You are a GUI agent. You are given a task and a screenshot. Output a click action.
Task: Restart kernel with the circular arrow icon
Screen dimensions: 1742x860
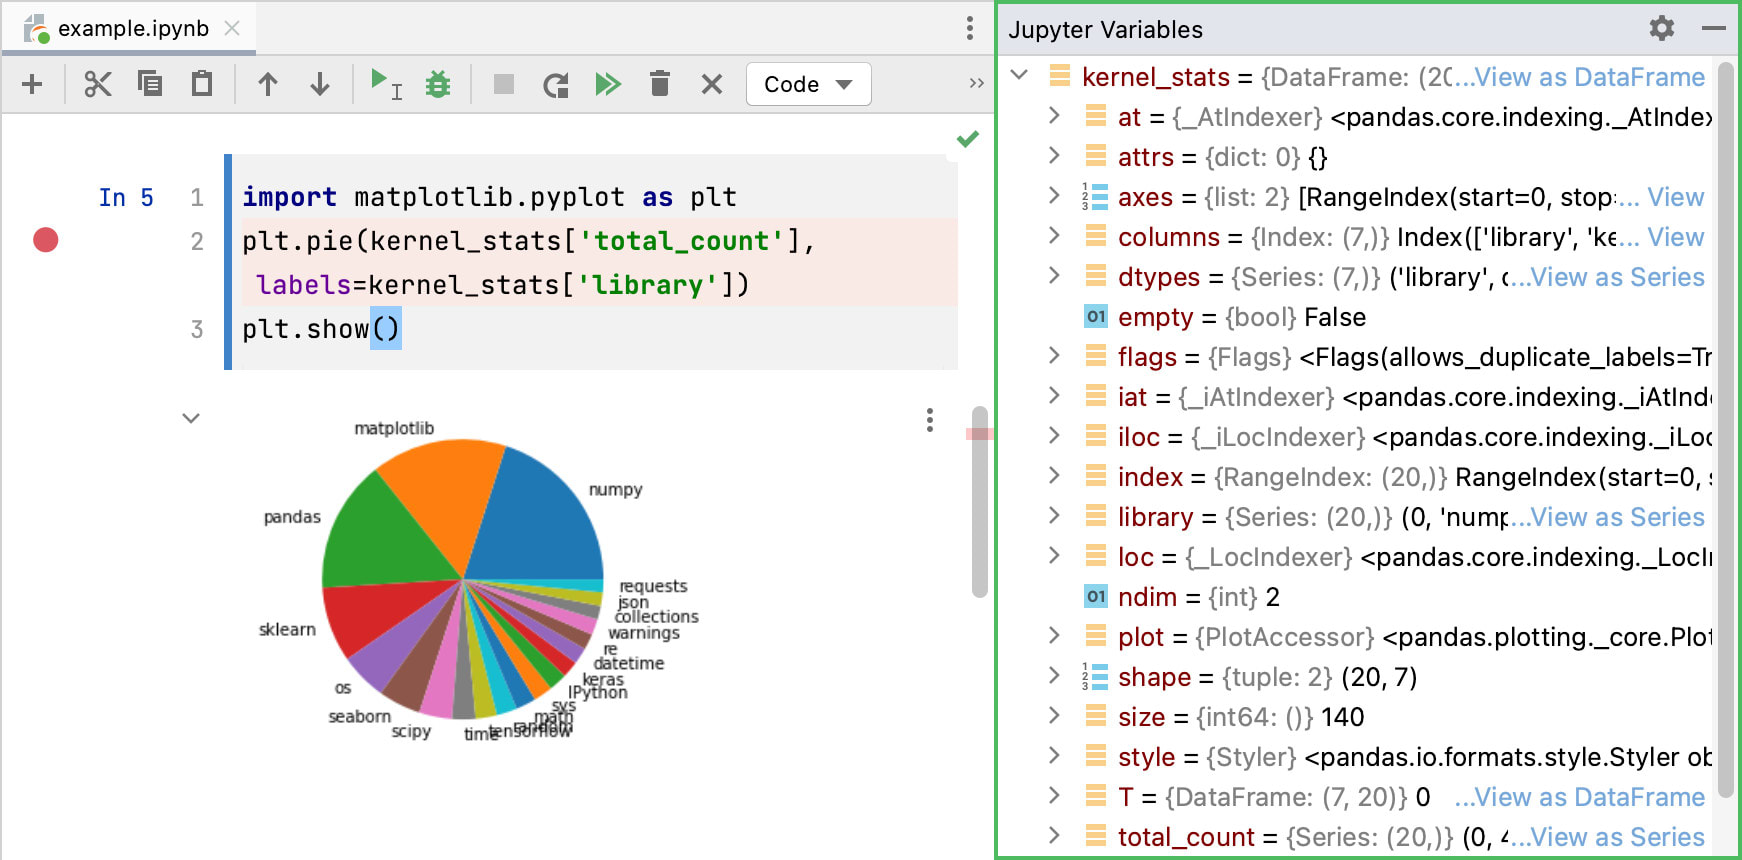tap(556, 84)
